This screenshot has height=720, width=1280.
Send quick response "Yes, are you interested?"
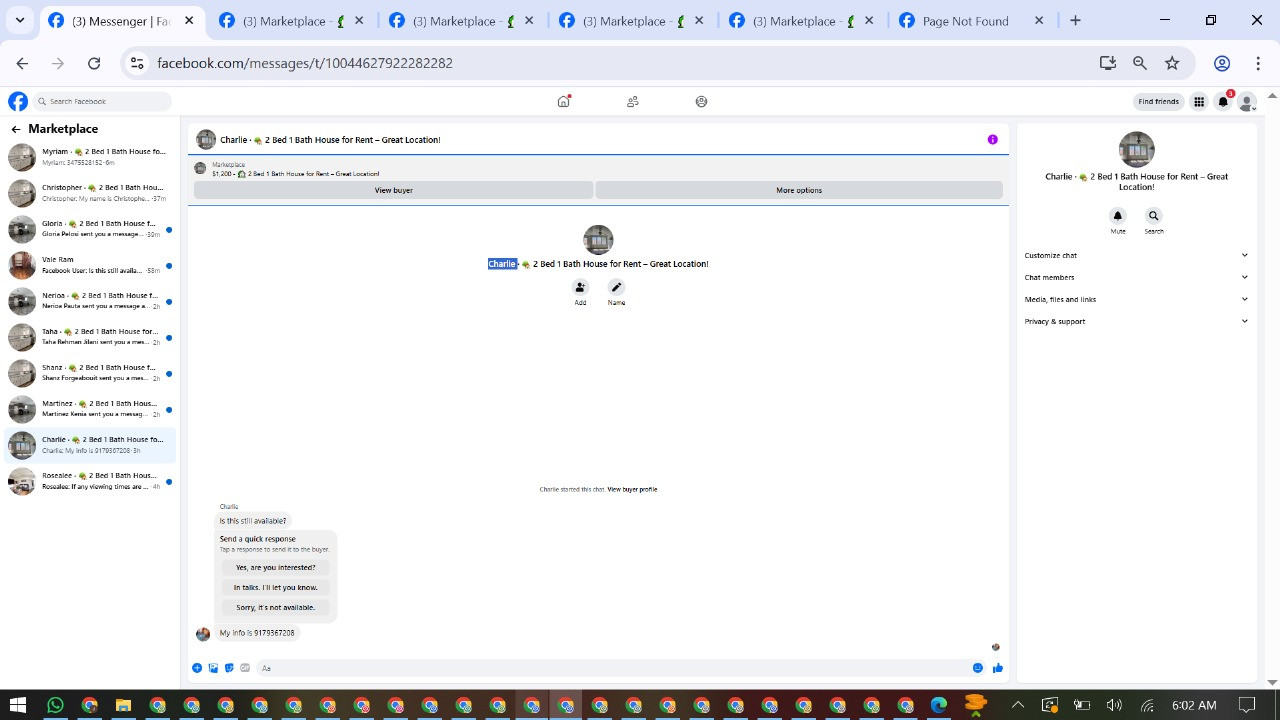point(275,567)
